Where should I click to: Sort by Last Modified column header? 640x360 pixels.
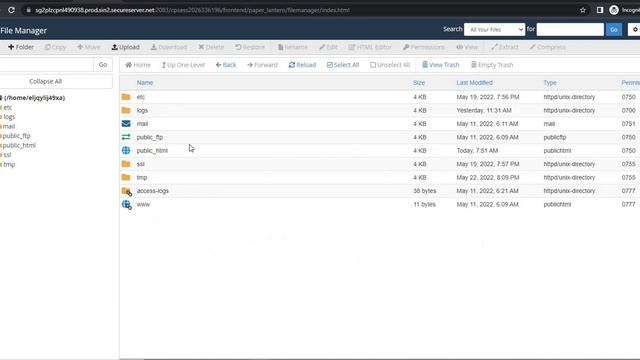[x=474, y=82]
